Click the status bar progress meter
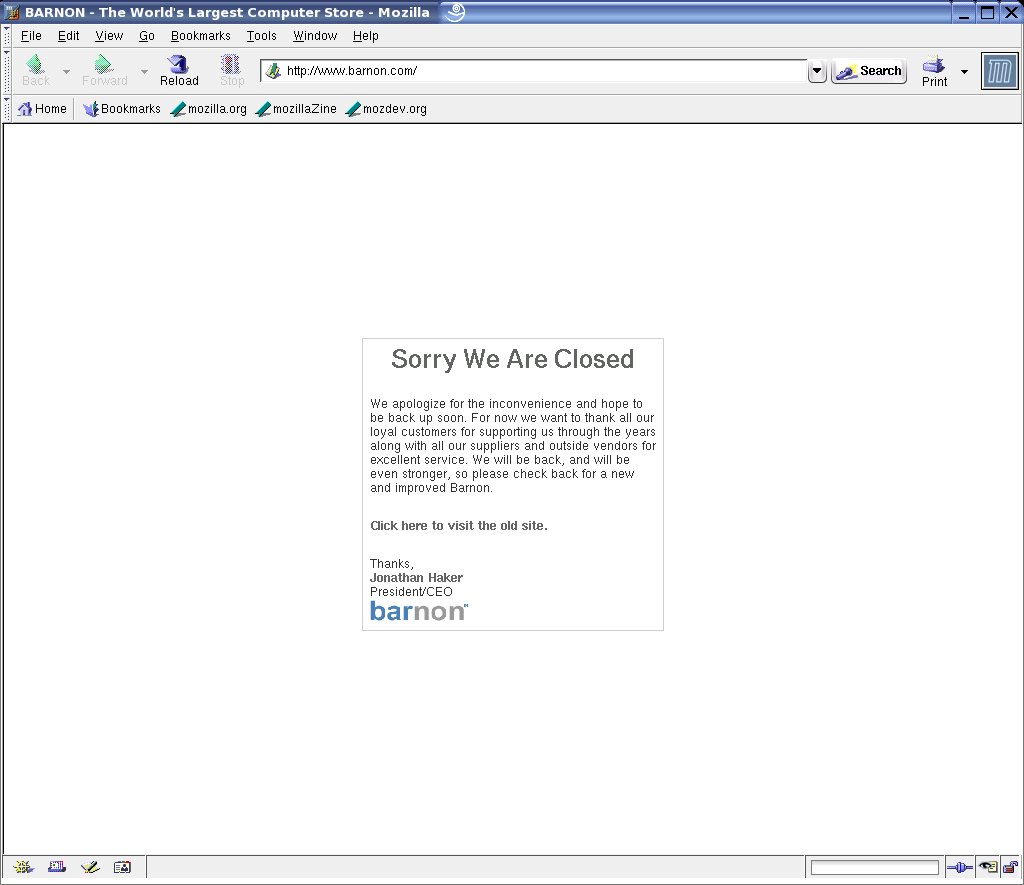 (x=874, y=867)
